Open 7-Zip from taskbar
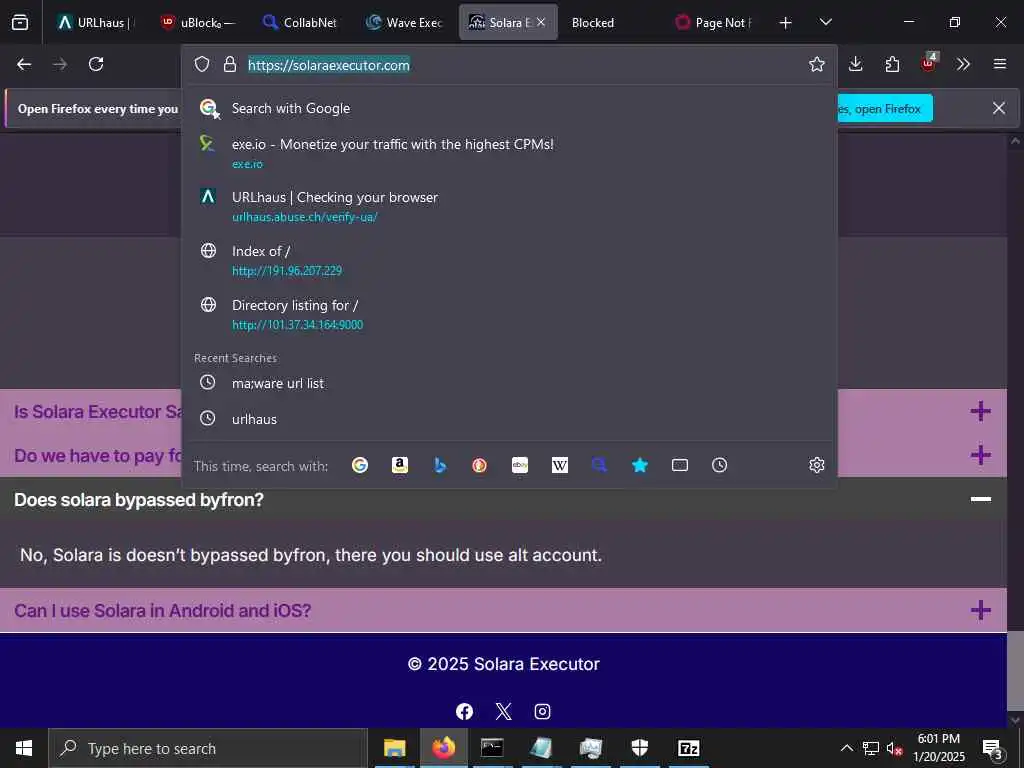Viewport: 1024px width, 768px height. [x=688, y=748]
